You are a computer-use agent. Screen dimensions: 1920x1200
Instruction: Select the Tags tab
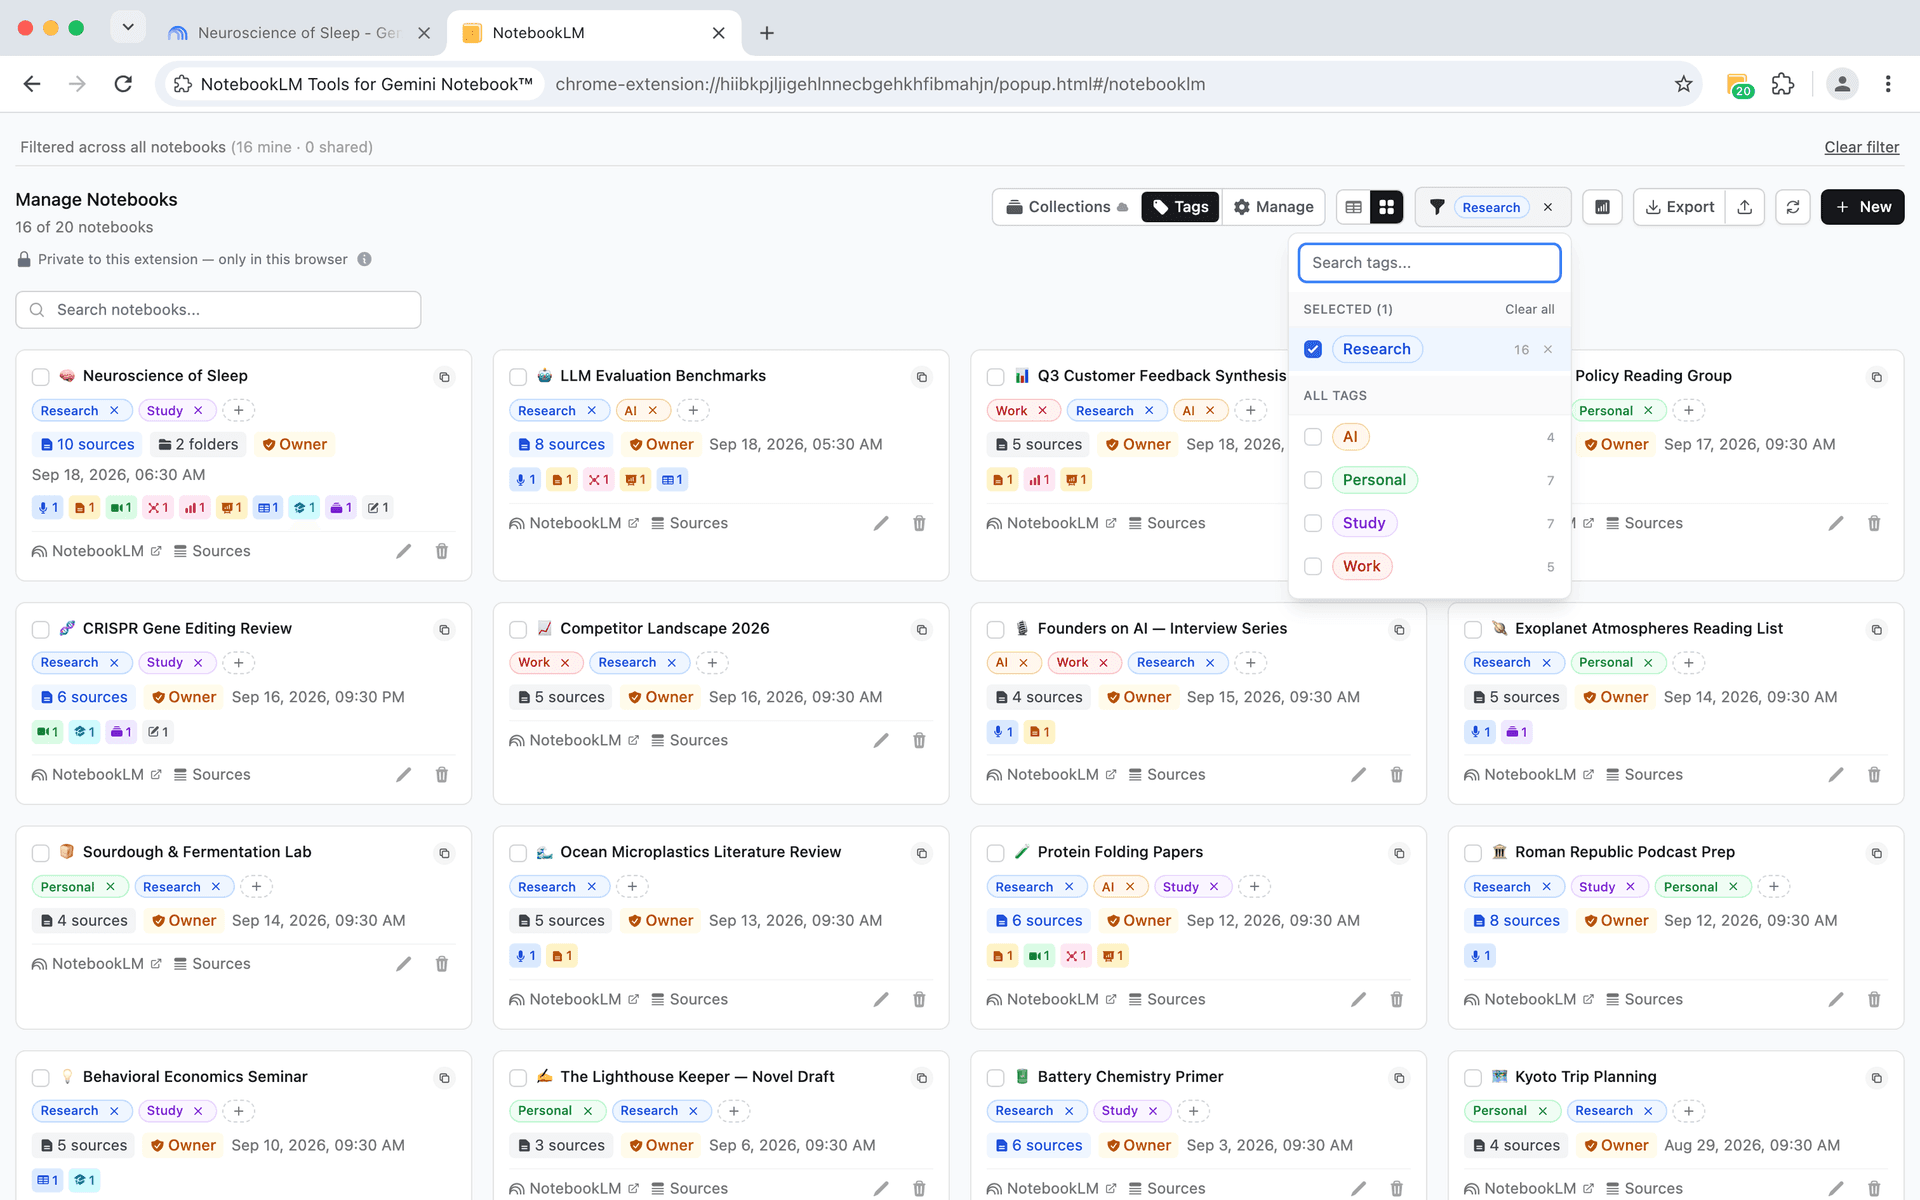(1180, 207)
